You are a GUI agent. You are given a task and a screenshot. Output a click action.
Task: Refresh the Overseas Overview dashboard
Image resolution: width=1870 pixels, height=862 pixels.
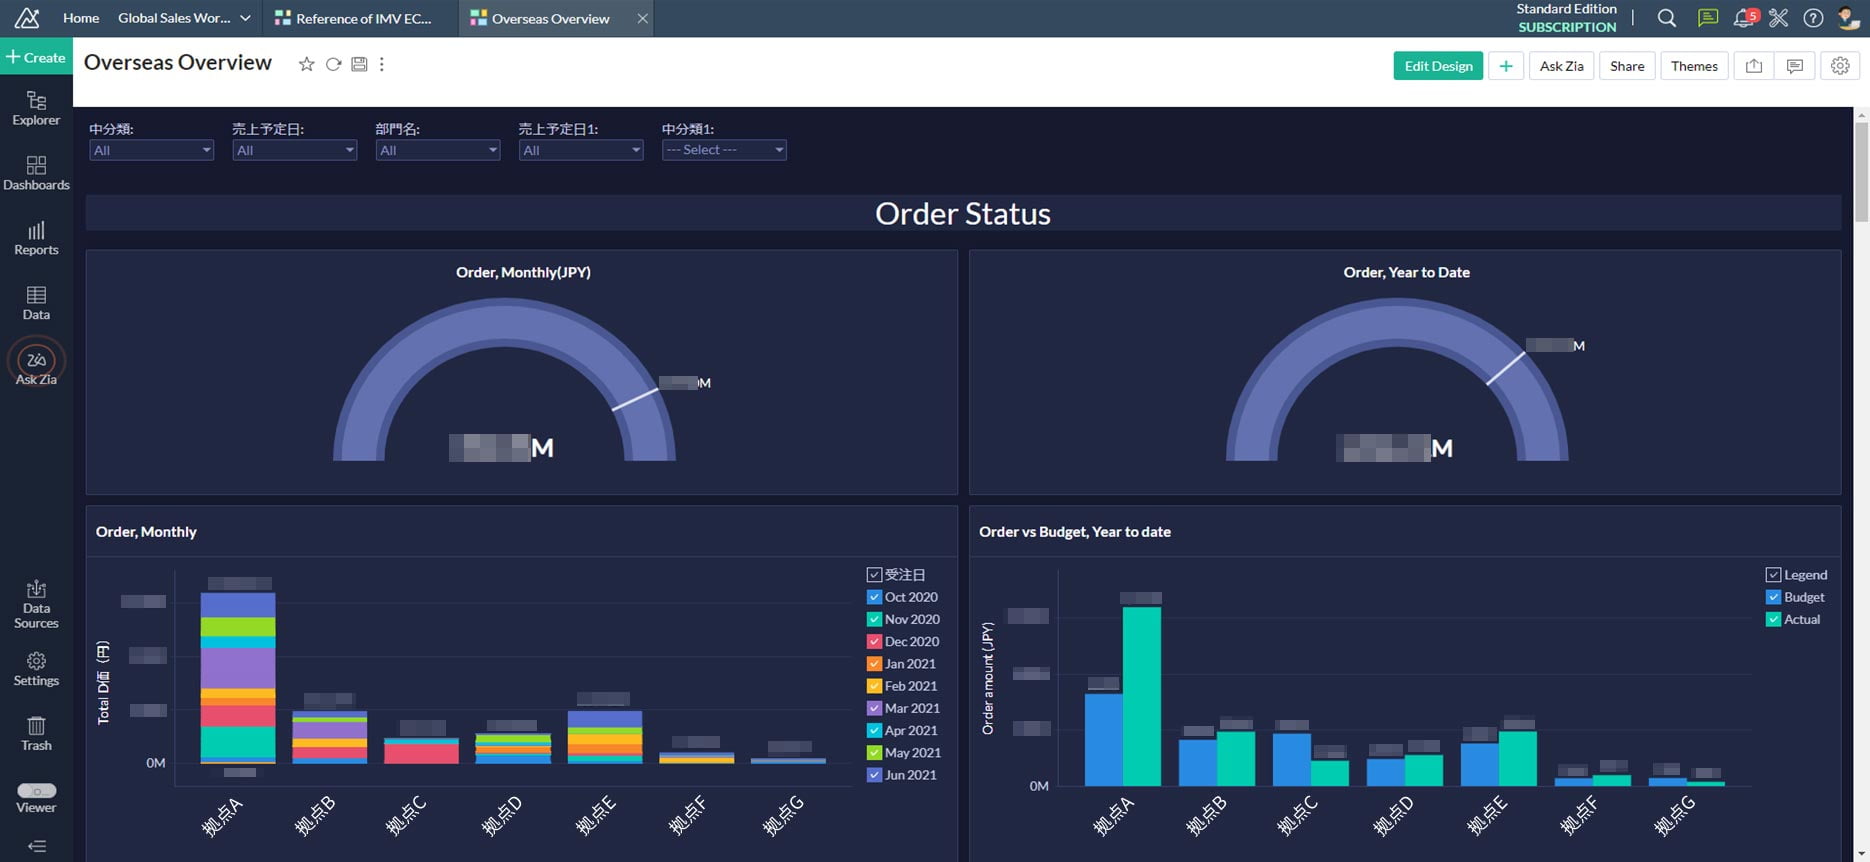click(x=333, y=64)
